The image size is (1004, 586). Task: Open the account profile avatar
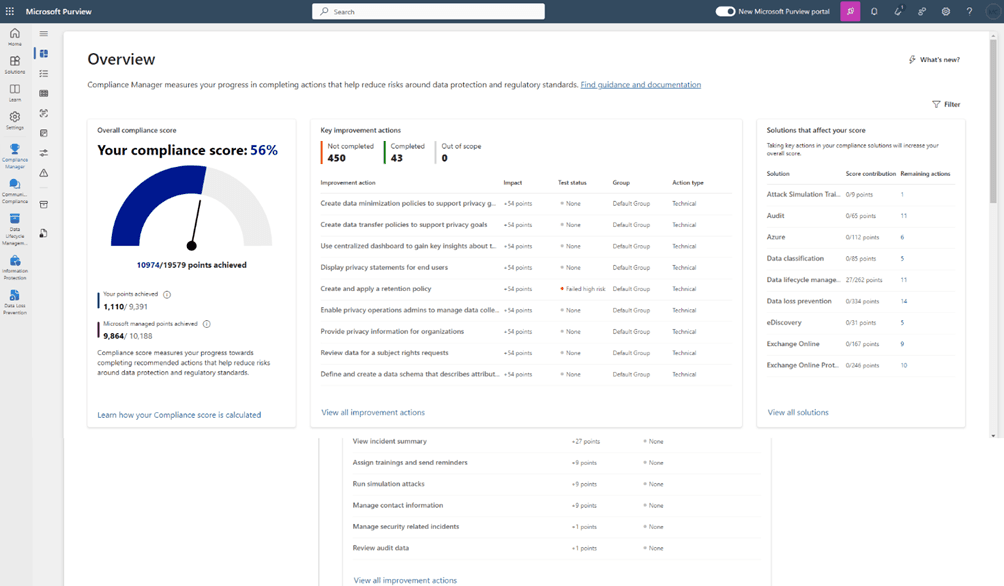(x=994, y=12)
